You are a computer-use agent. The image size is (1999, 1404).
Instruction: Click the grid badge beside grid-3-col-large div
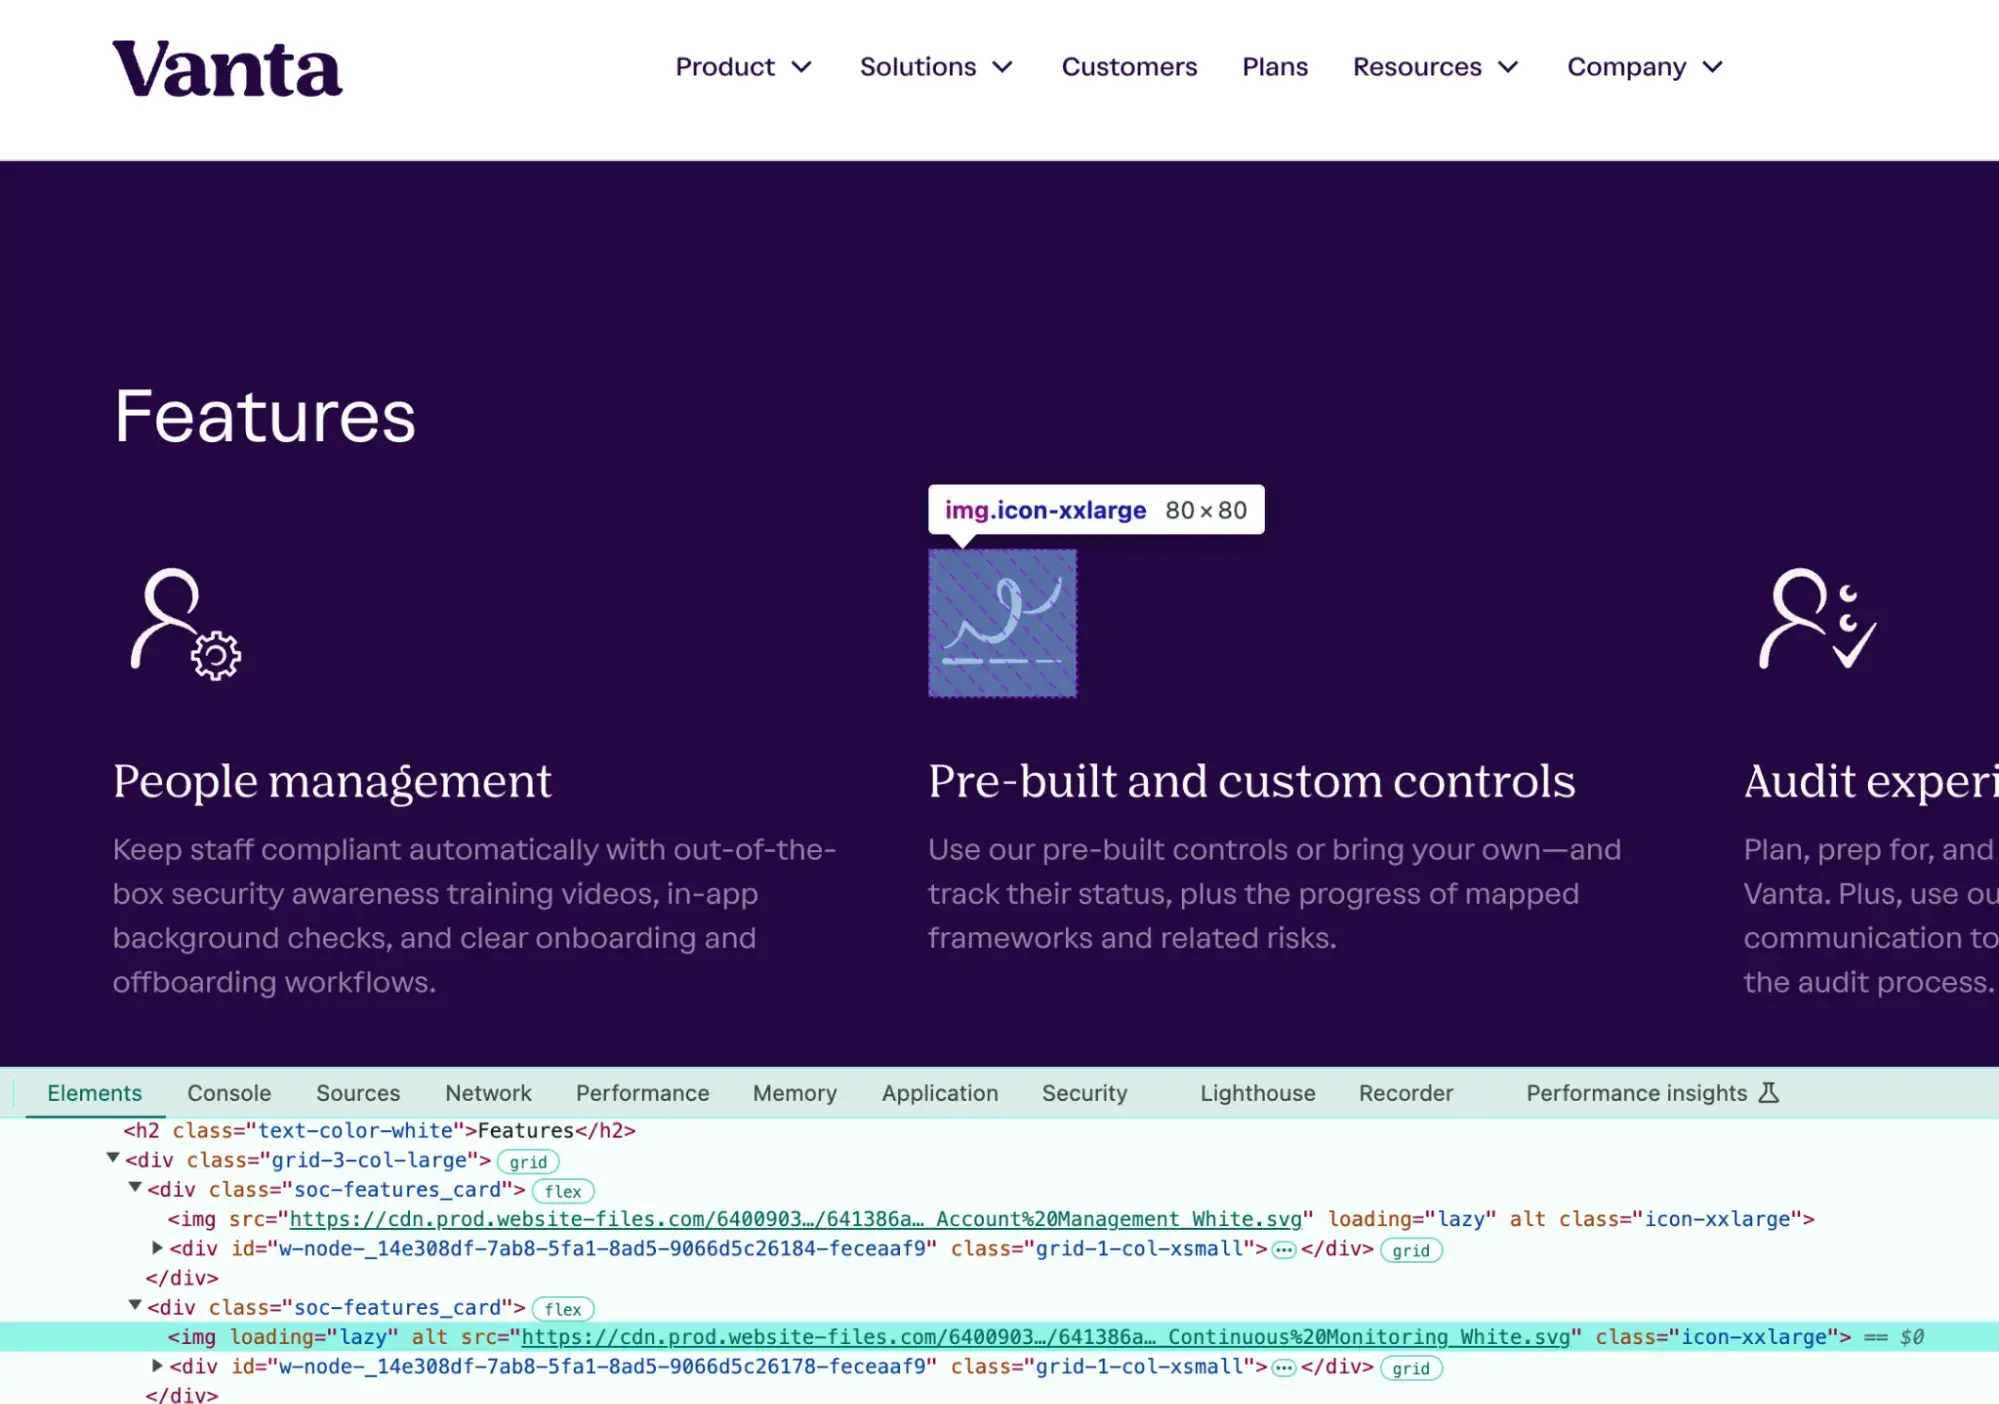click(528, 1162)
